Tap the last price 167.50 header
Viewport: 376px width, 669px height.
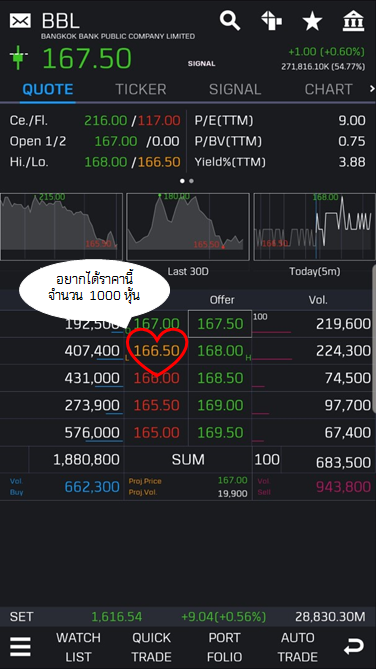(x=87, y=58)
